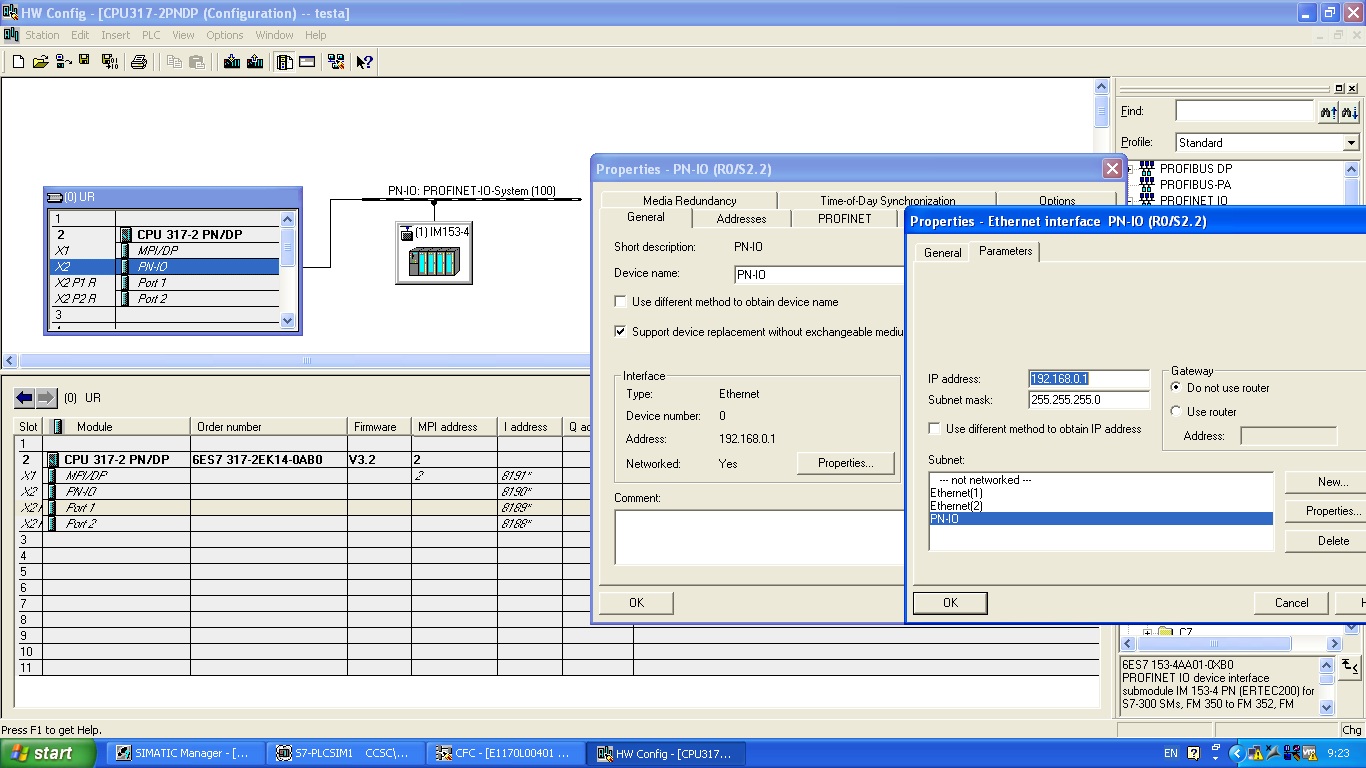Click the Upload to PG icon
1366x768 pixels.
pos(255,62)
